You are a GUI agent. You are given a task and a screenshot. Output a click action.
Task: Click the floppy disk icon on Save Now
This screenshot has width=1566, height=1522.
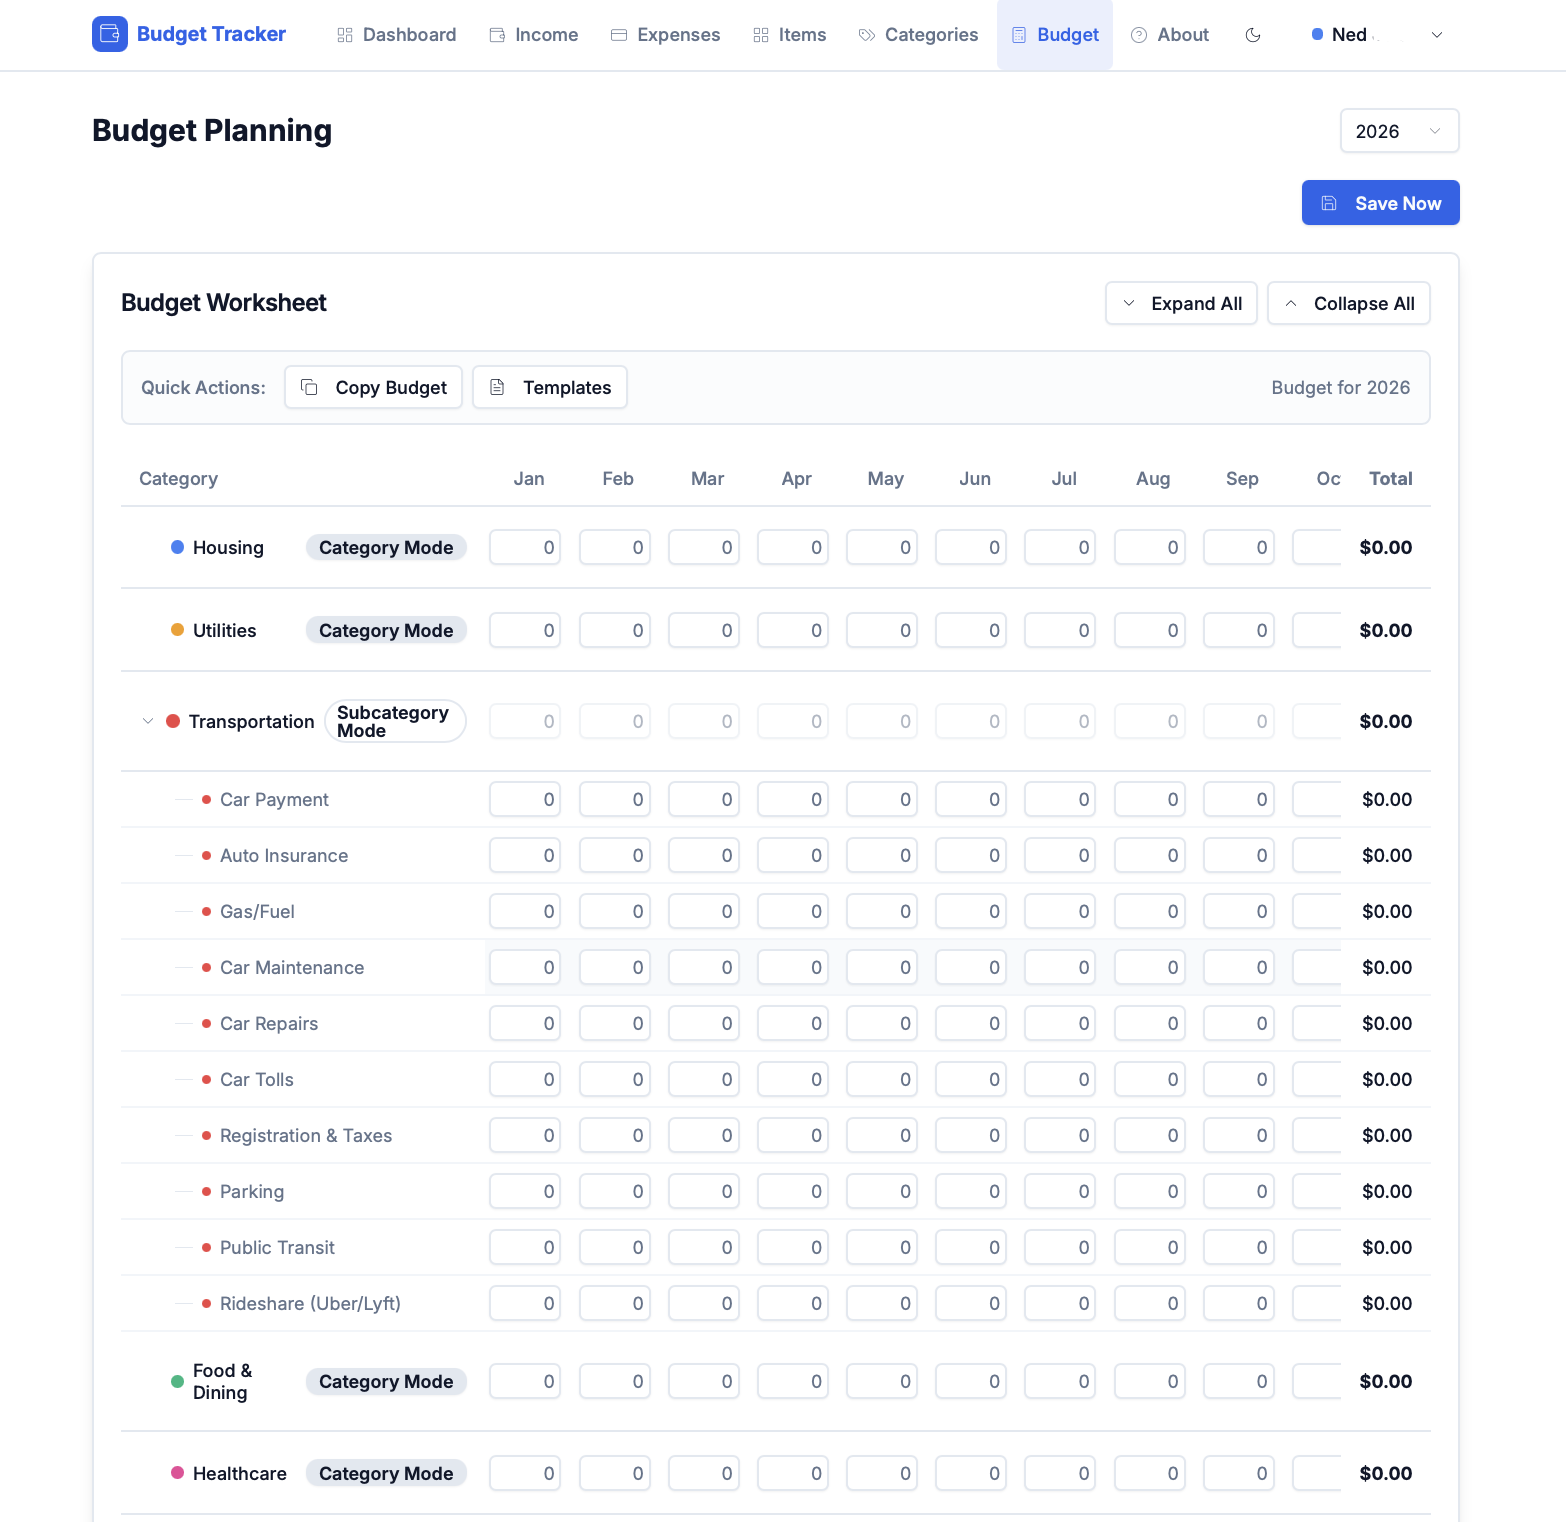(x=1329, y=203)
